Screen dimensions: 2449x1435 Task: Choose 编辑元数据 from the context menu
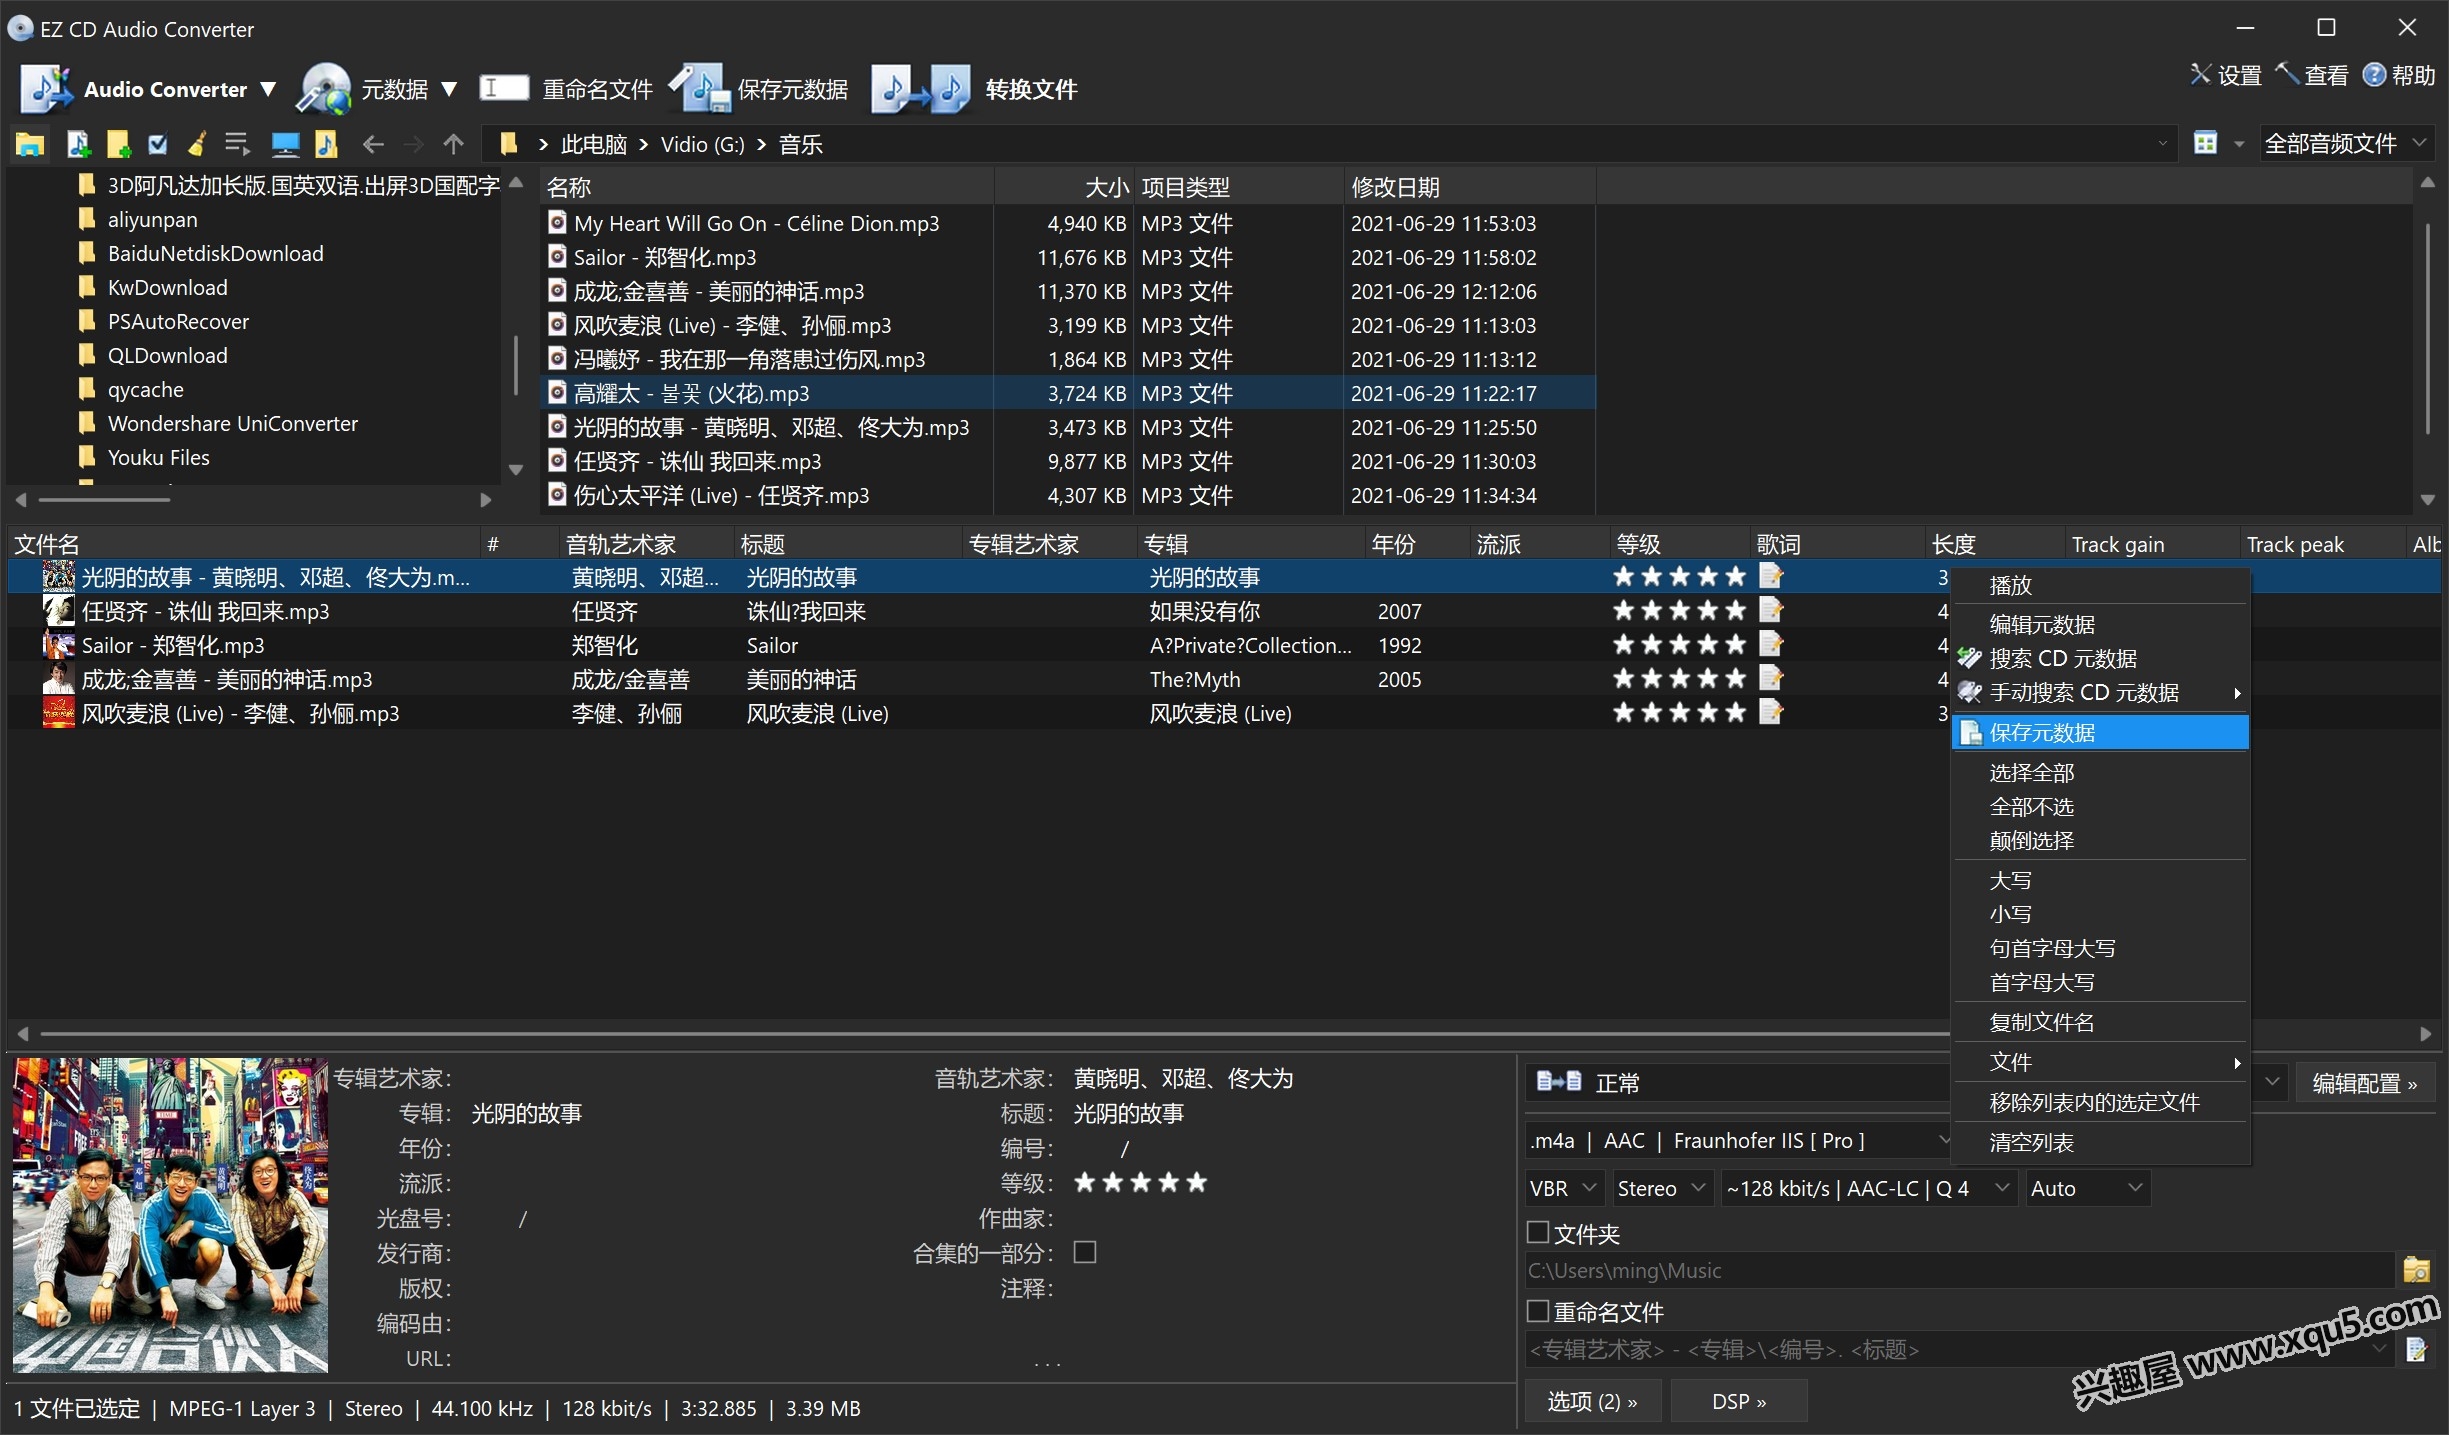[2100, 624]
